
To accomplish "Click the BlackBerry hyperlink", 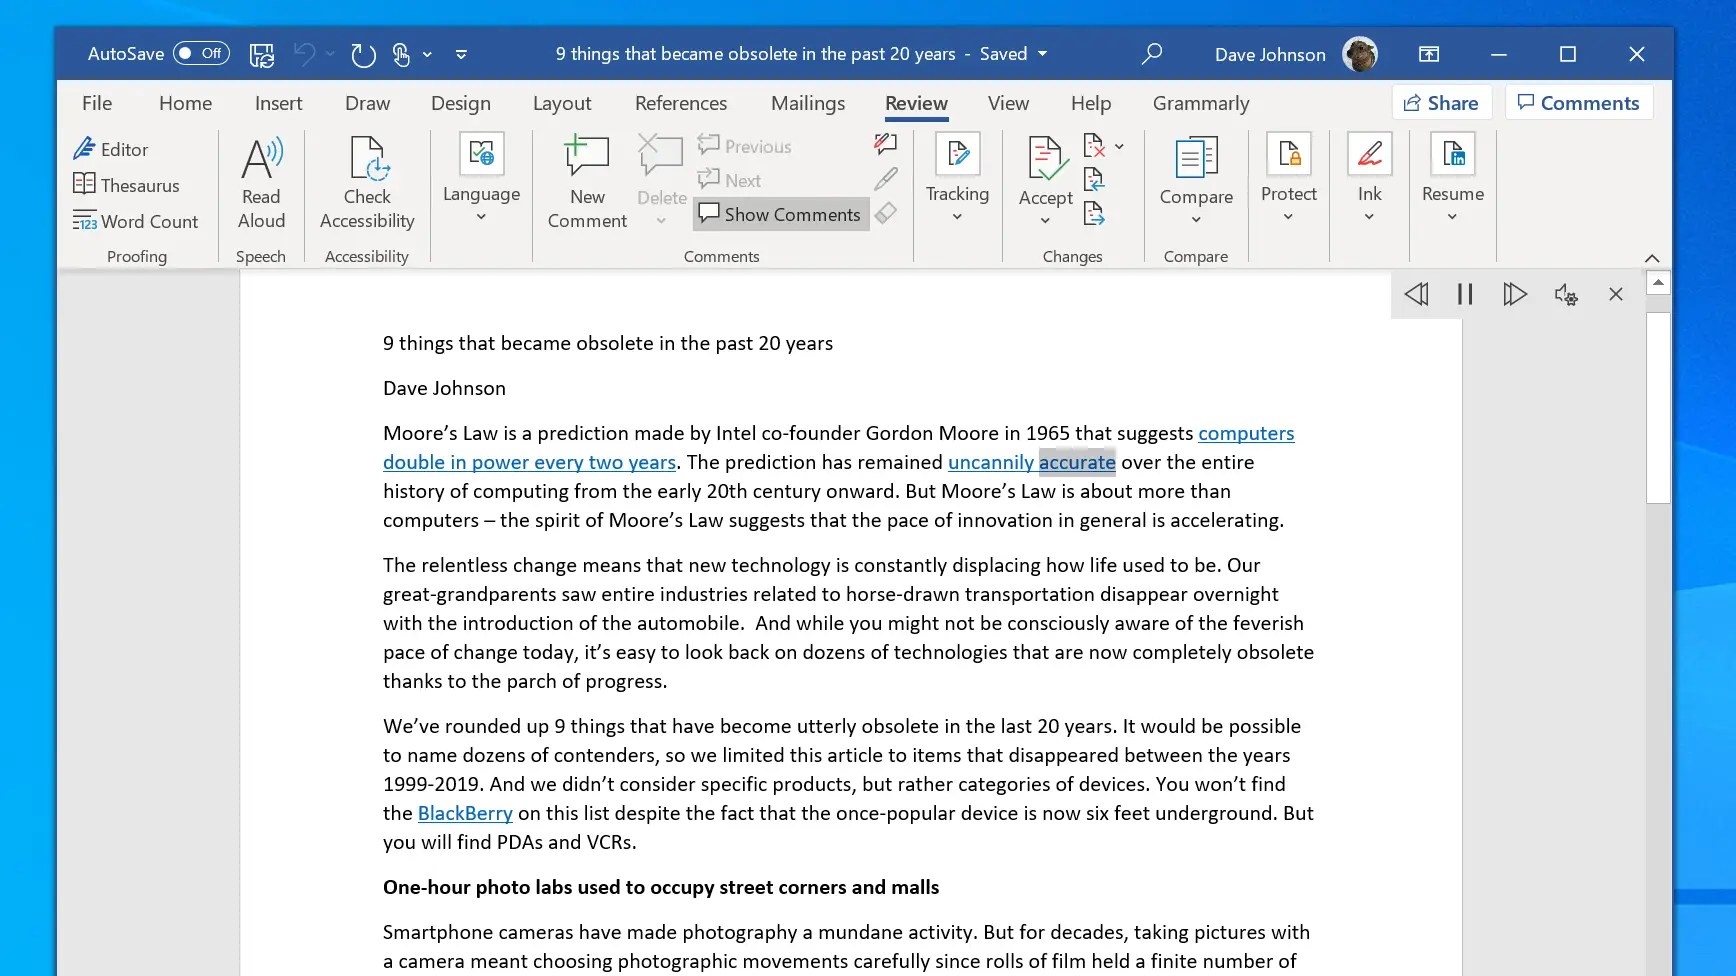I will point(464,813).
